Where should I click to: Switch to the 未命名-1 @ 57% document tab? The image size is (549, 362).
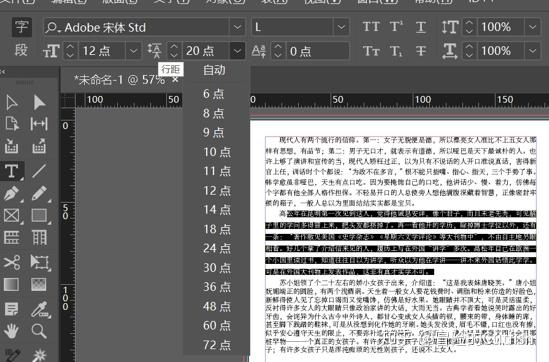coord(119,80)
